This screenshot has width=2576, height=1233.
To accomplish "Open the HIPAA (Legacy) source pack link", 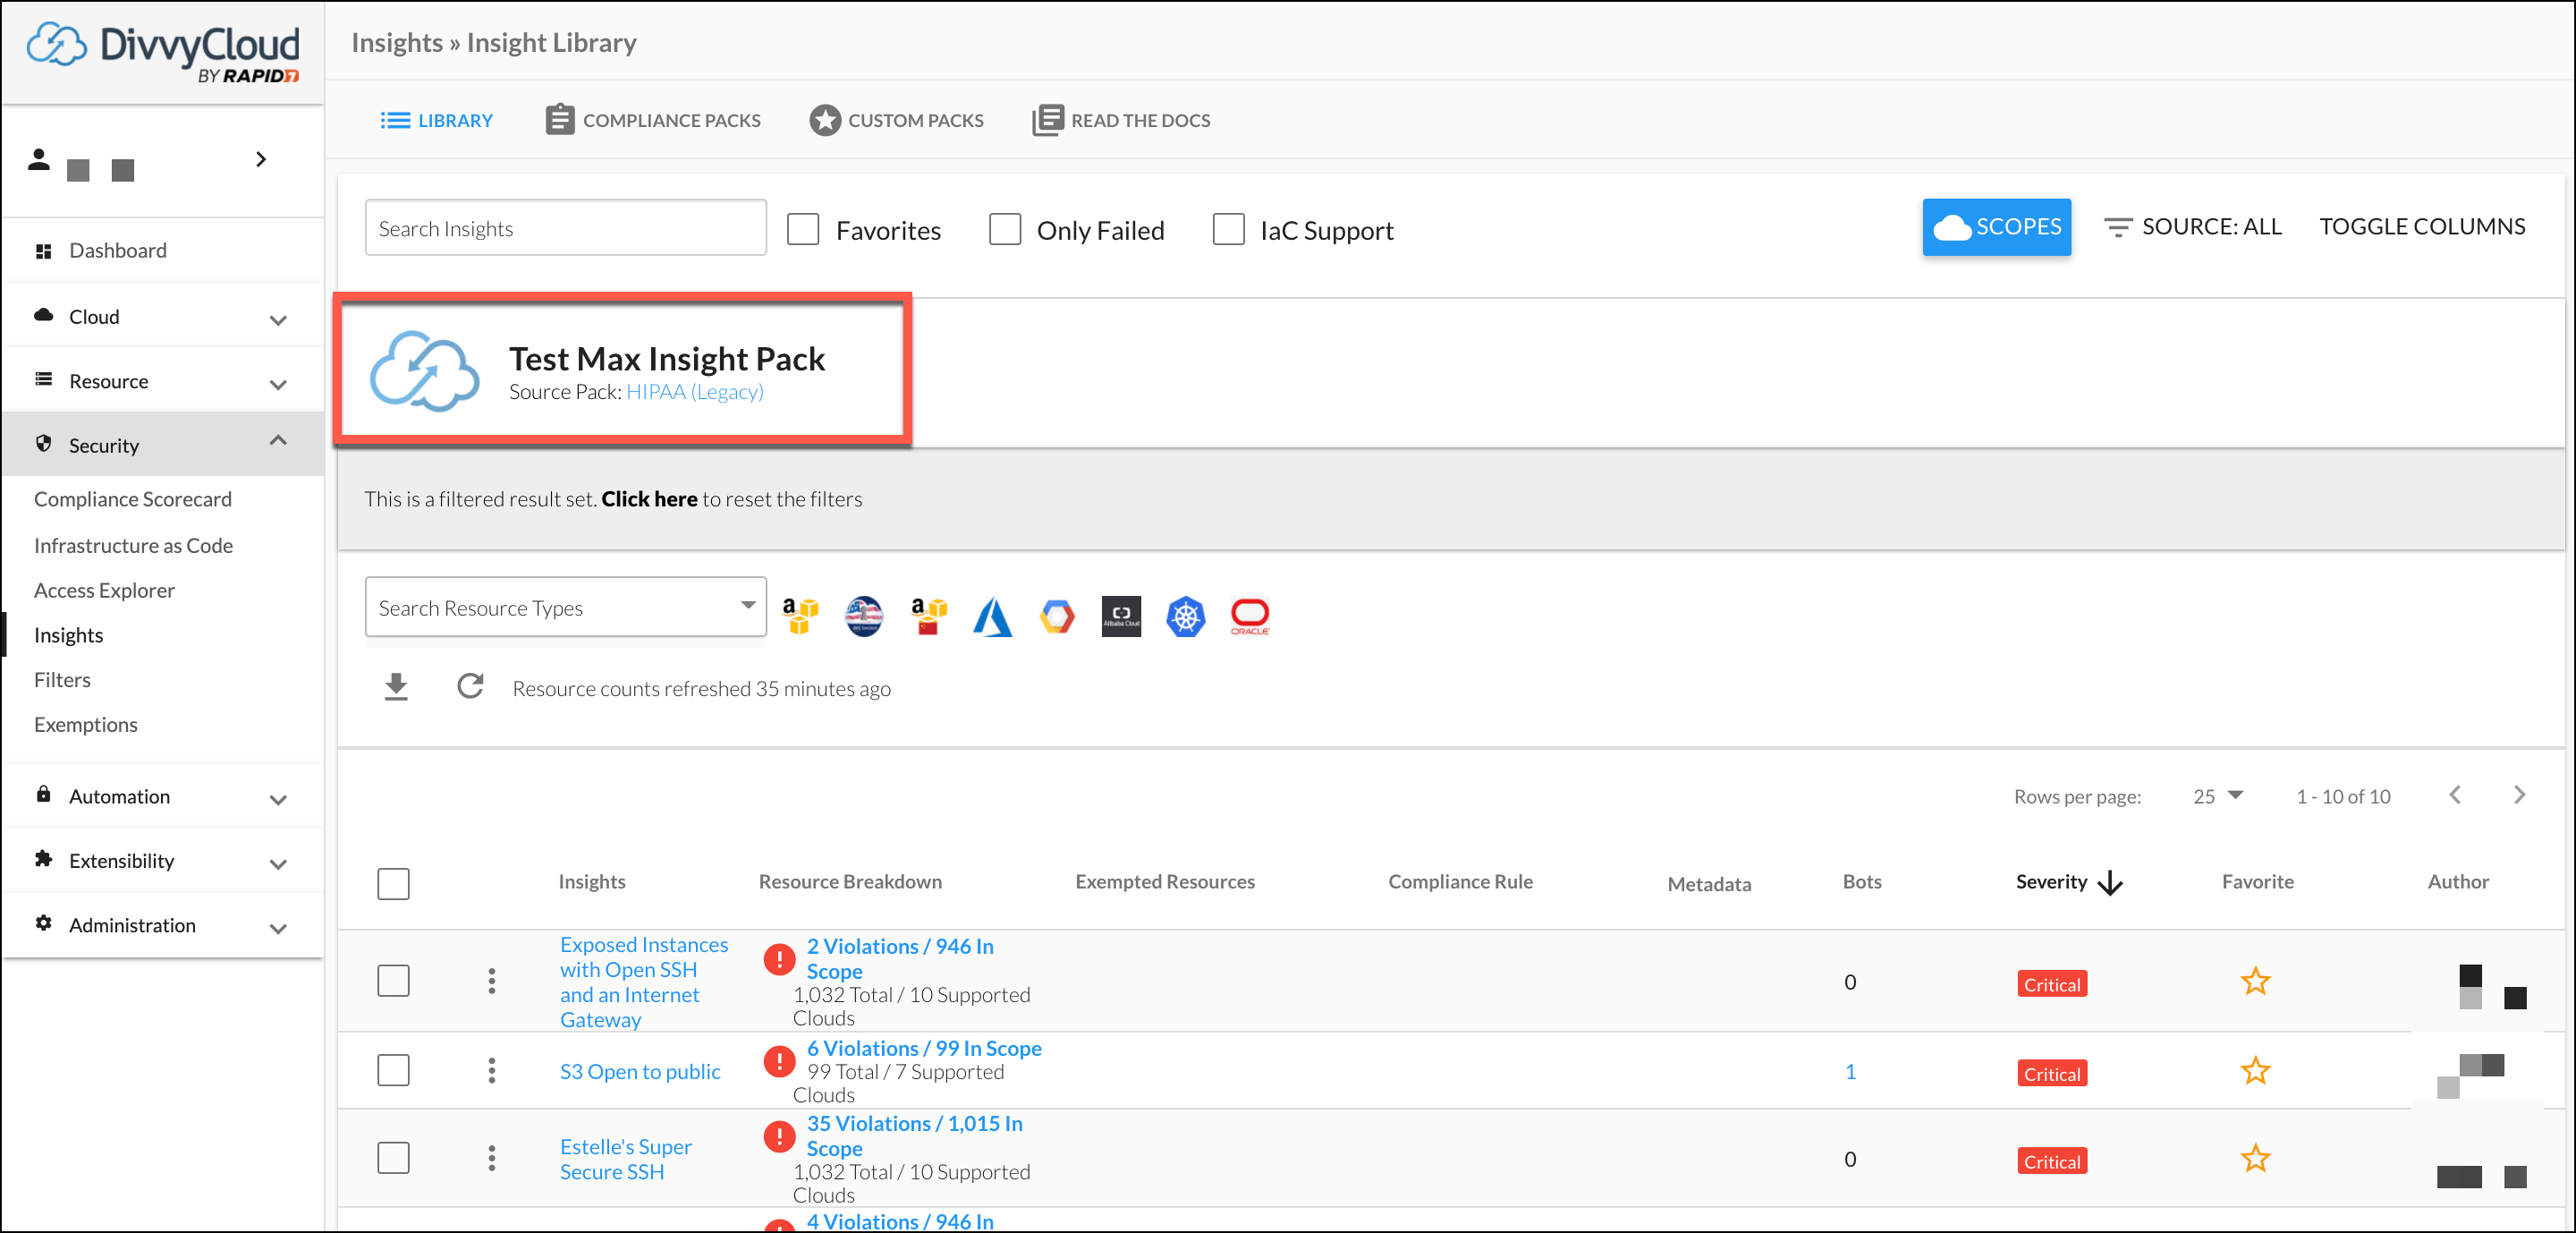I will point(695,392).
